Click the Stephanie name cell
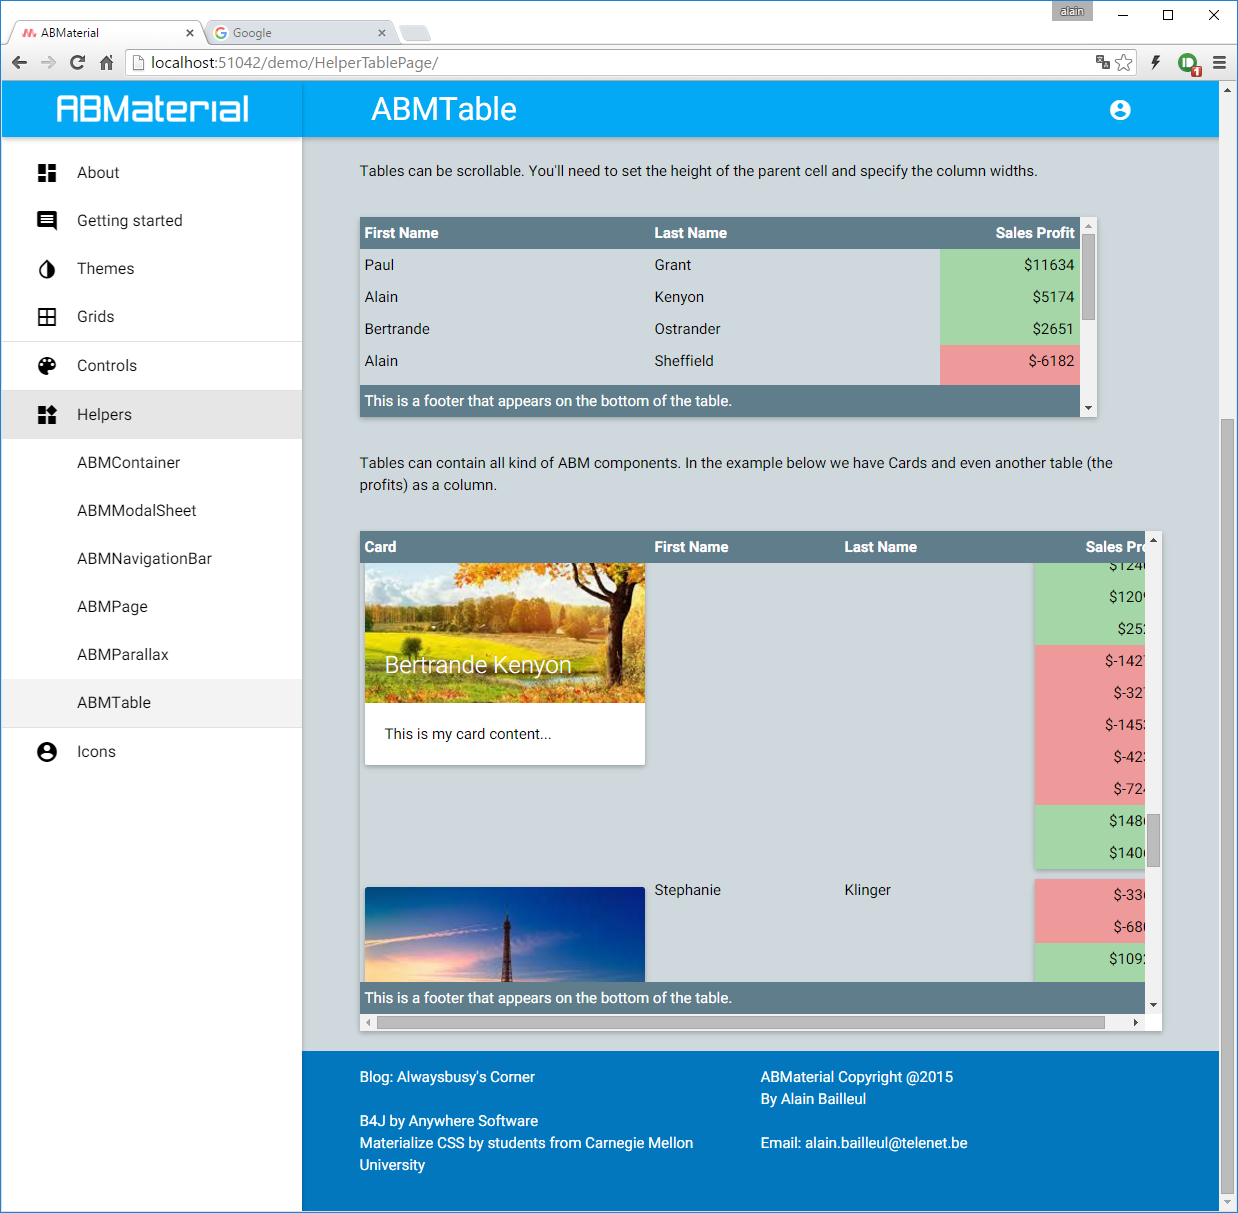1238x1213 pixels. 687,890
